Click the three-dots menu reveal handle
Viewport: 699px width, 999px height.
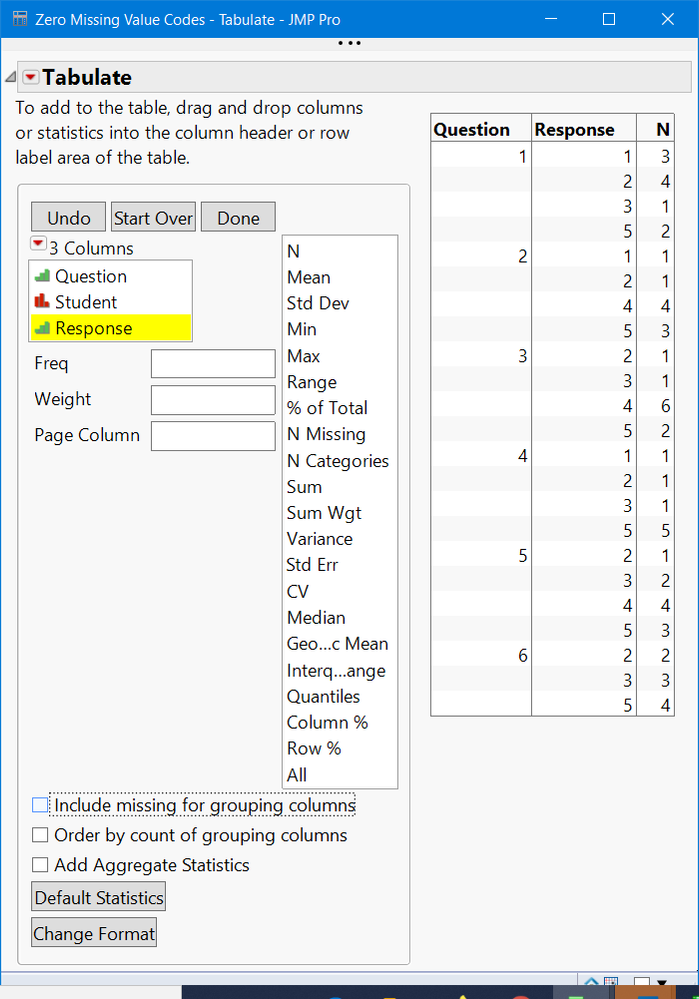click(x=349, y=43)
